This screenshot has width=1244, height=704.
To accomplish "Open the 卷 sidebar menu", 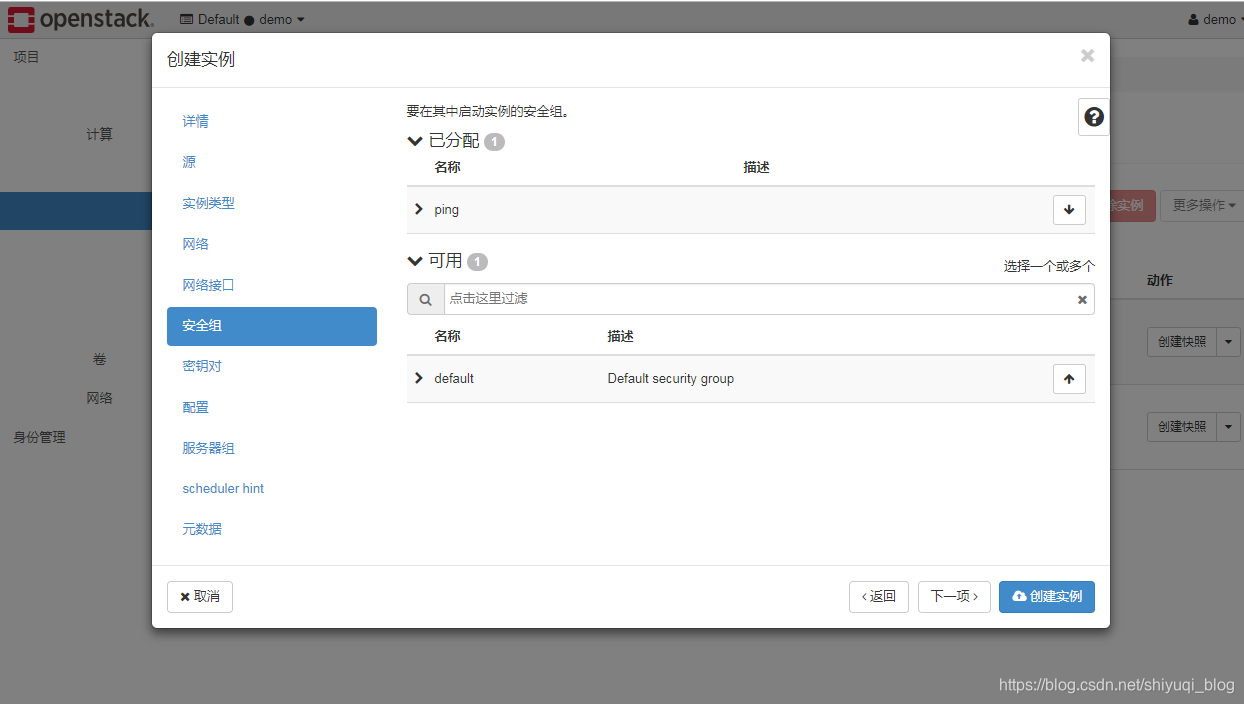I will (99, 359).
